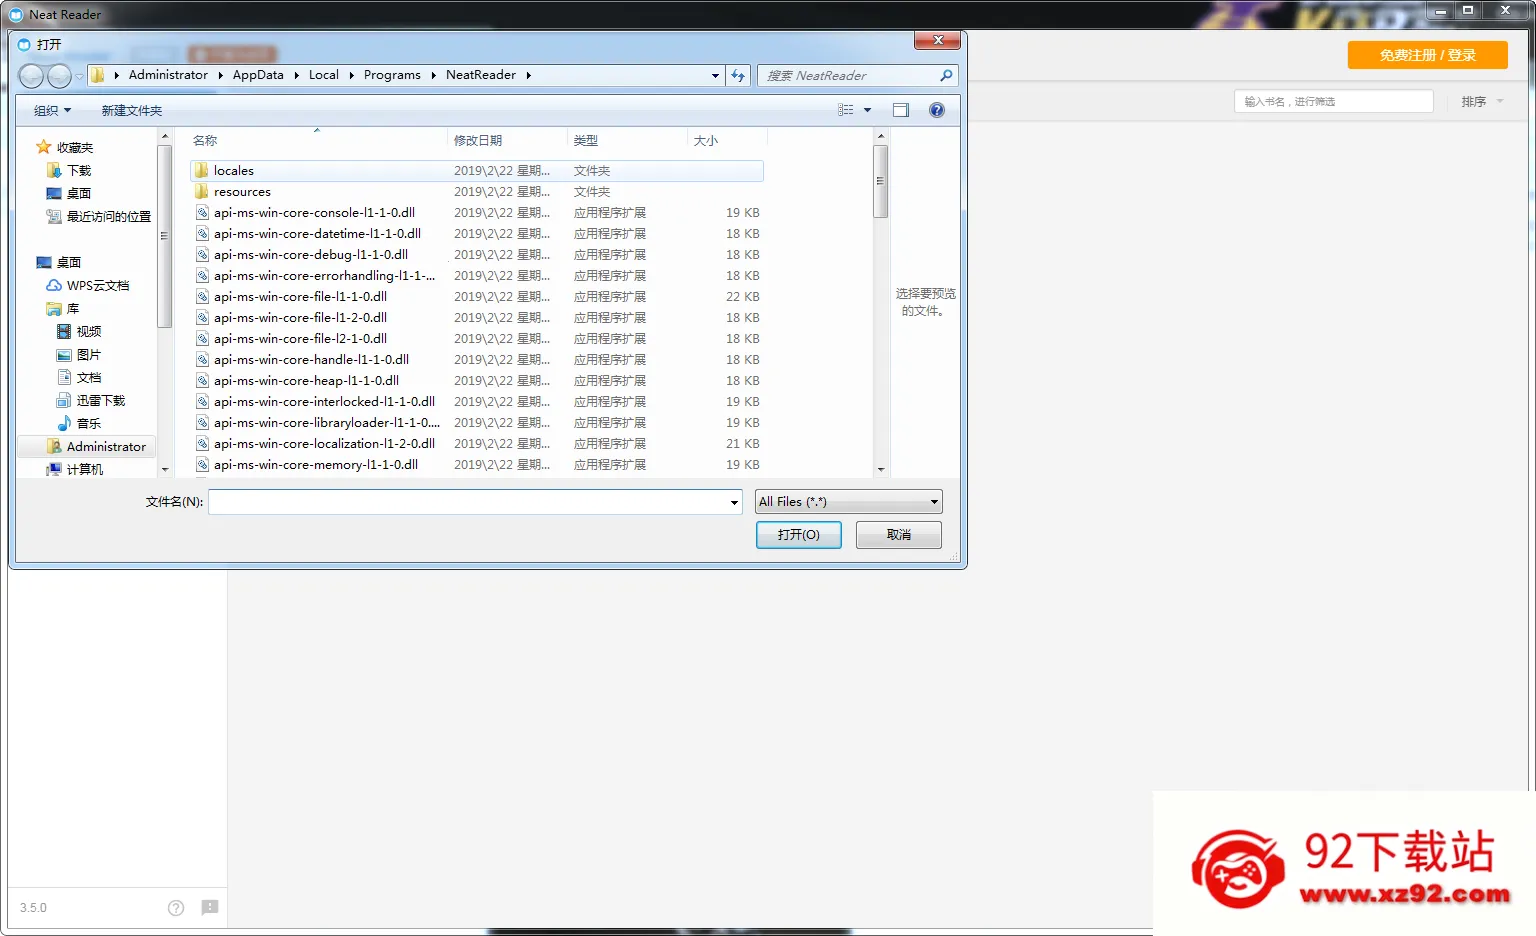Click the file list scroll down arrow
This screenshot has height=936, width=1536.
(881, 469)
